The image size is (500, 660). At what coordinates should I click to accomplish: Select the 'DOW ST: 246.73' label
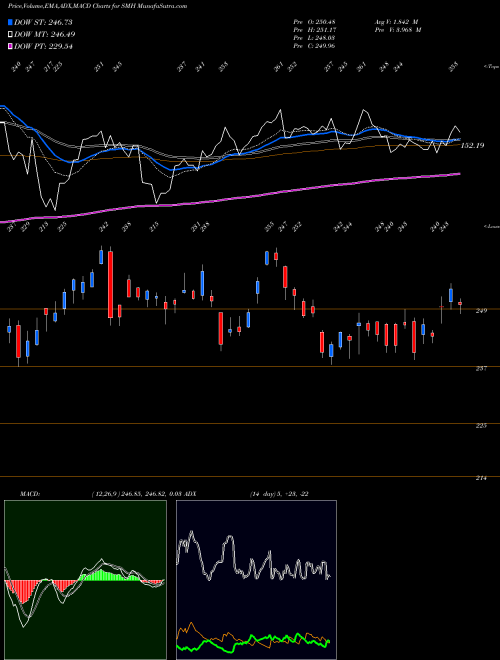click(x=43, y=22)
